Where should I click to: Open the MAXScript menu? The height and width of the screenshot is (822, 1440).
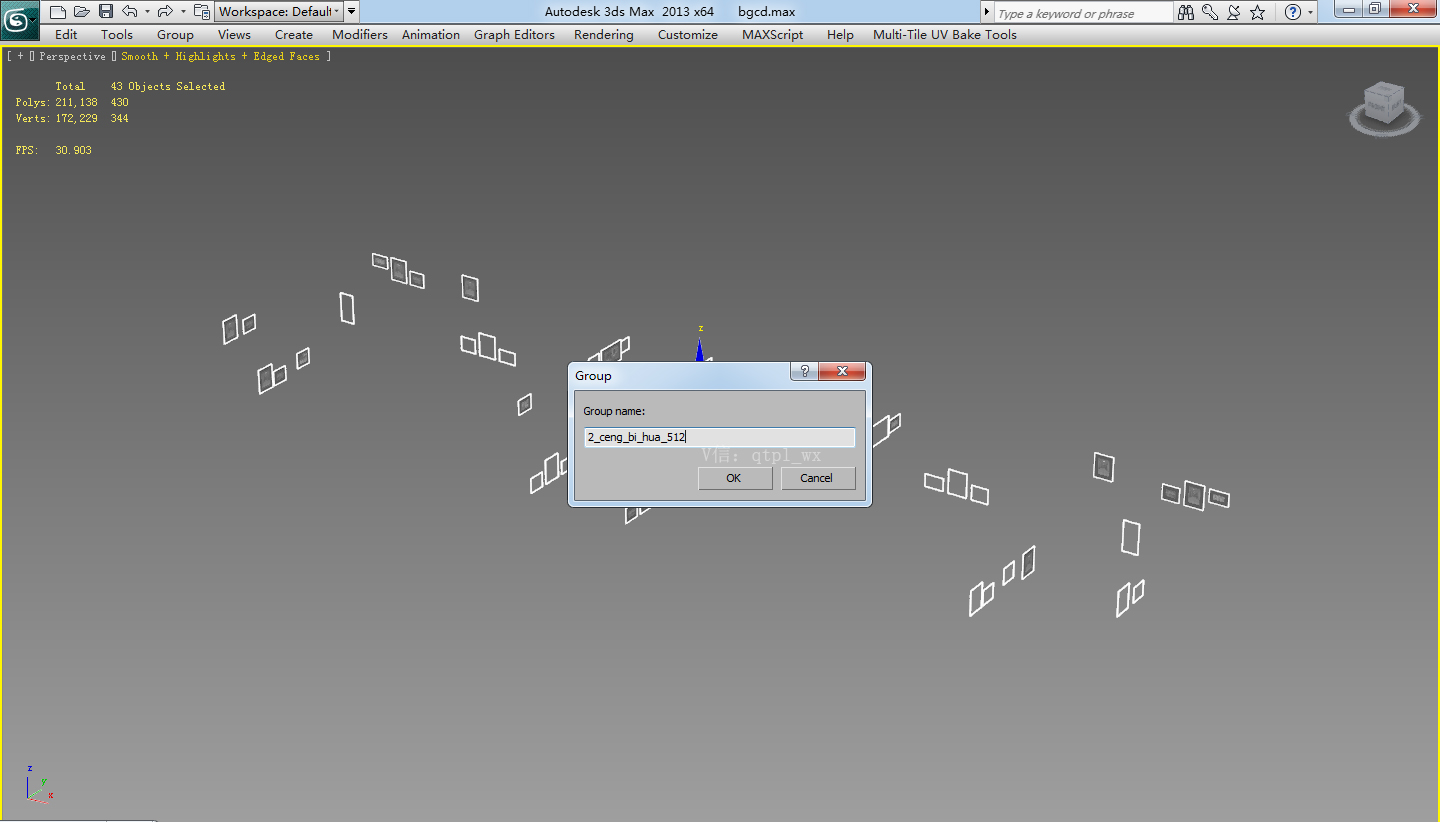[773, 35]
